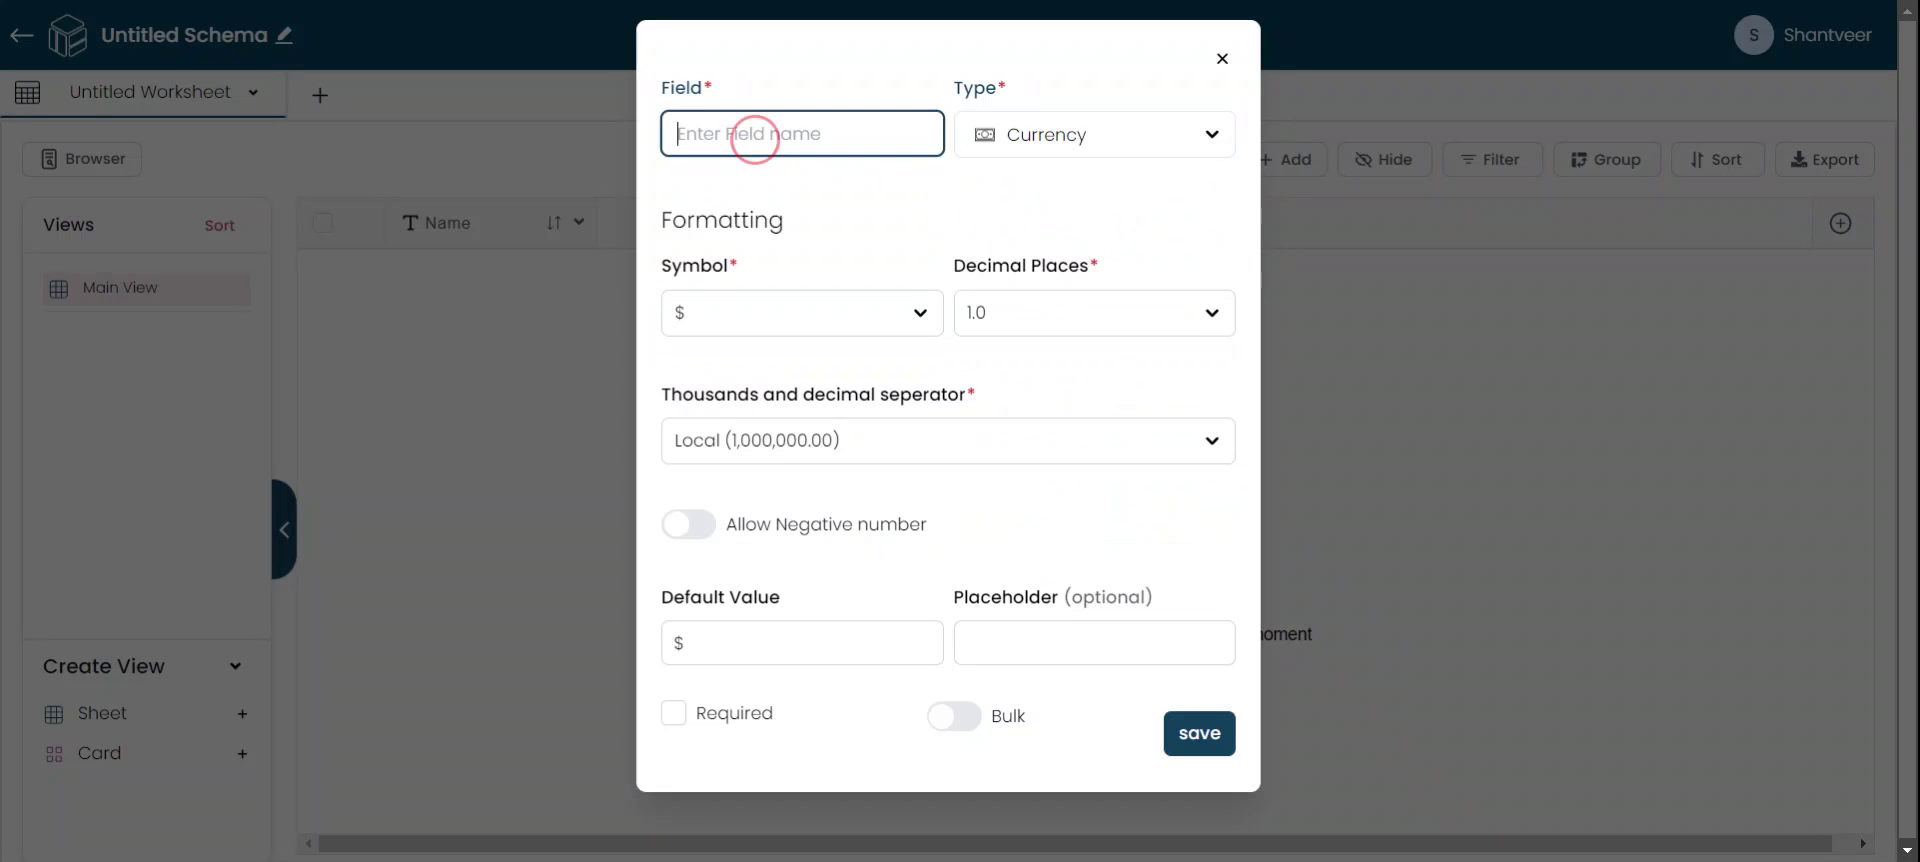Click the save button

point(1199,734)
